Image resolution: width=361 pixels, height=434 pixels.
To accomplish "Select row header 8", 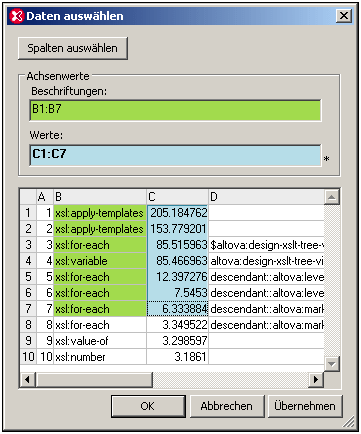I will coord(28,325).
